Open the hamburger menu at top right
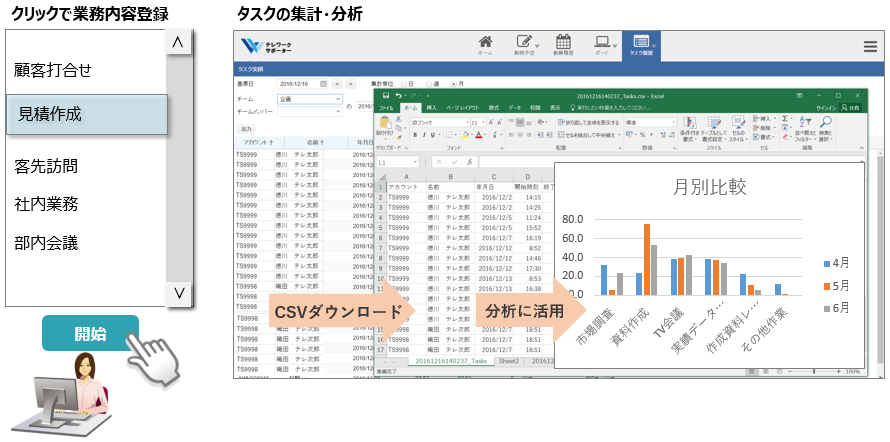Image resolution: width=890 pixels, height=442 pixels. tap(870, 46)
